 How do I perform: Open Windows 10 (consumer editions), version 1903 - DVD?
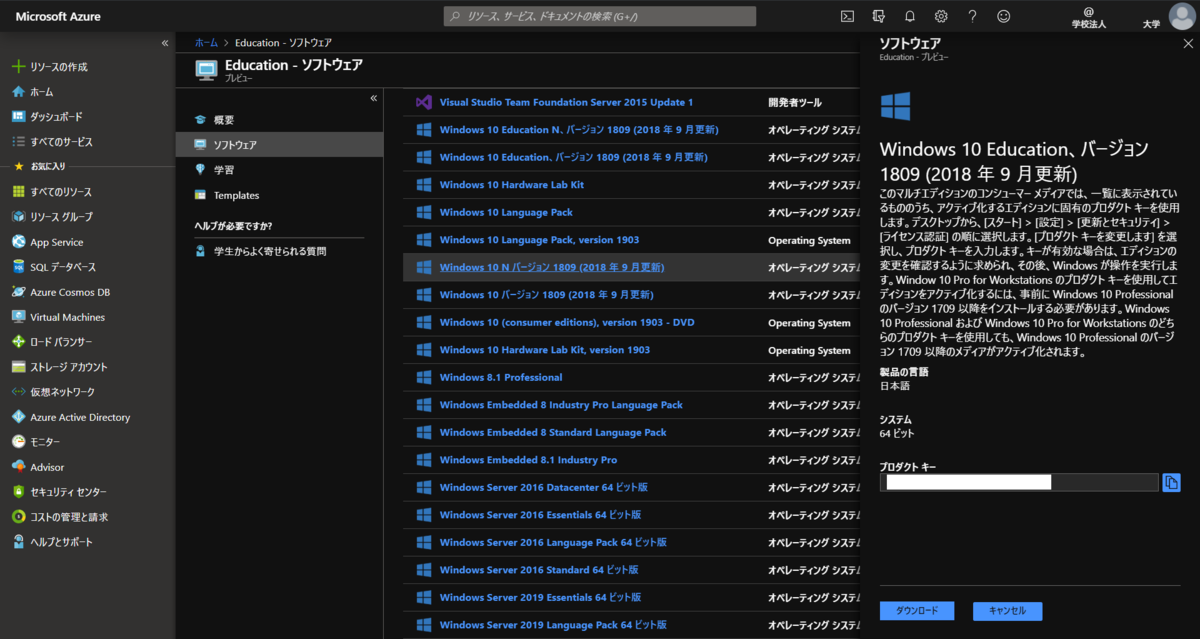[x=567, y=323]
